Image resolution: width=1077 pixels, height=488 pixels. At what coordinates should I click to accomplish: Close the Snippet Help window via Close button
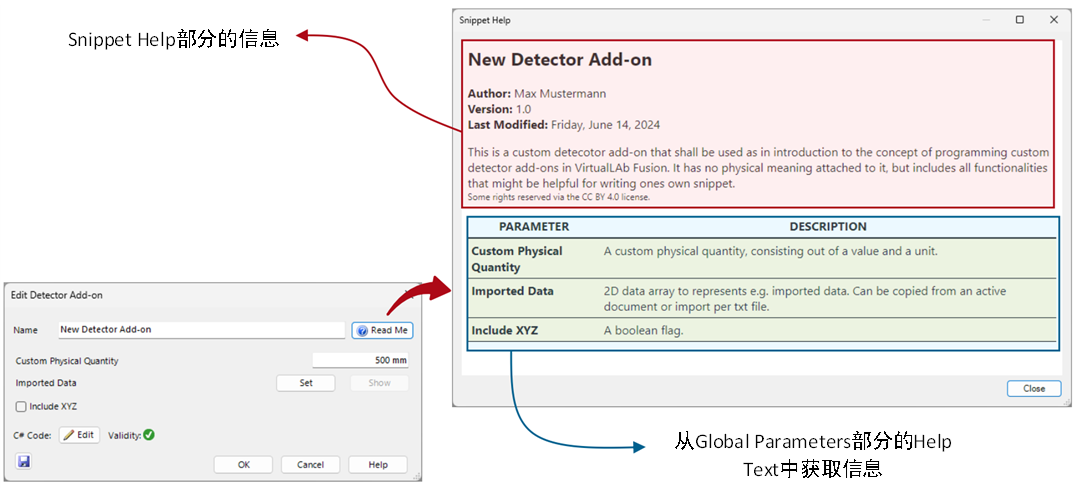pos(1034,388)
